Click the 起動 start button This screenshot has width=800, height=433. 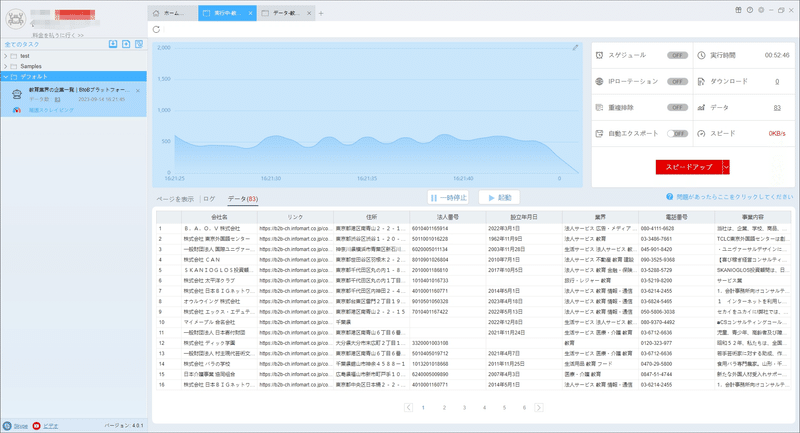pos(499,197)
